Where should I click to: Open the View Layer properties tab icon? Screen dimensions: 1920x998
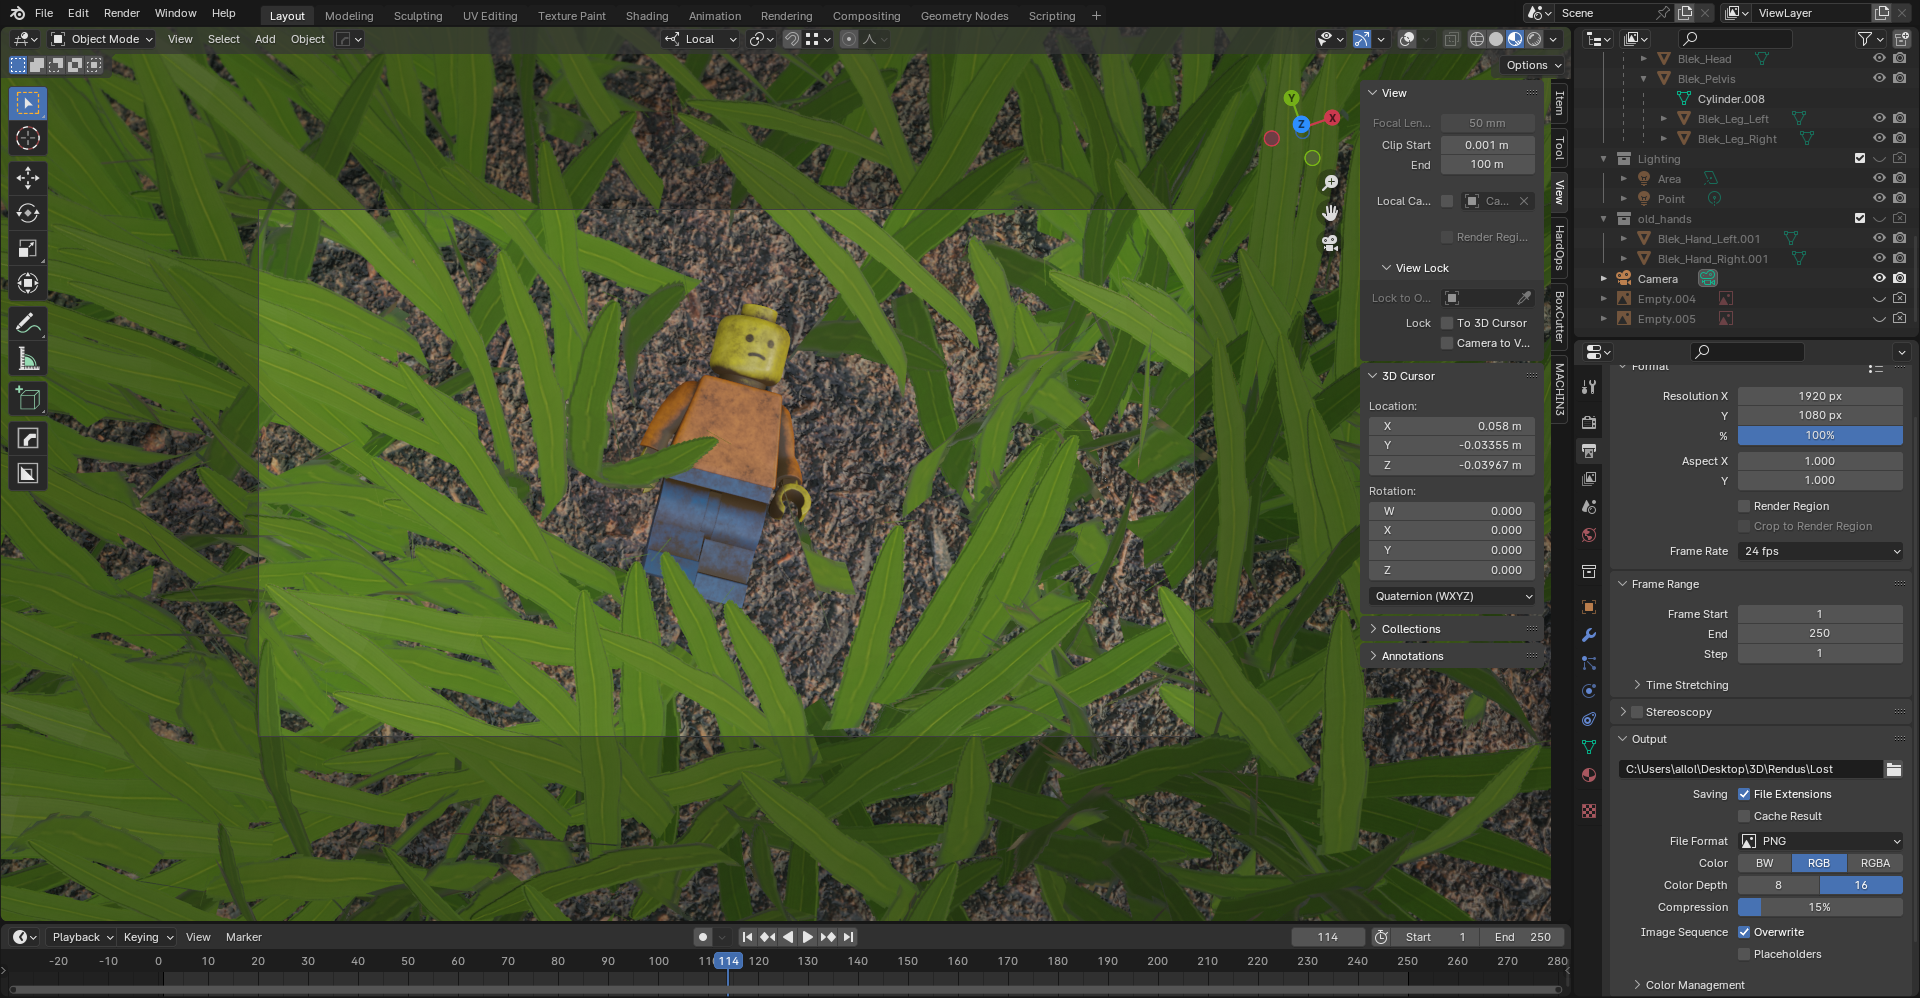(x=1589, y=479)
